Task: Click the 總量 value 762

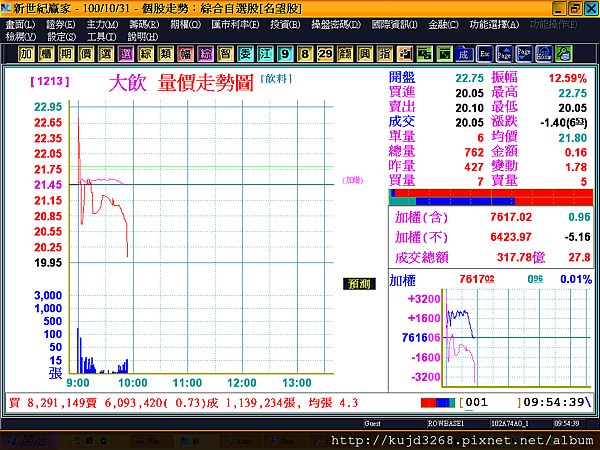Action: [474, 152]
